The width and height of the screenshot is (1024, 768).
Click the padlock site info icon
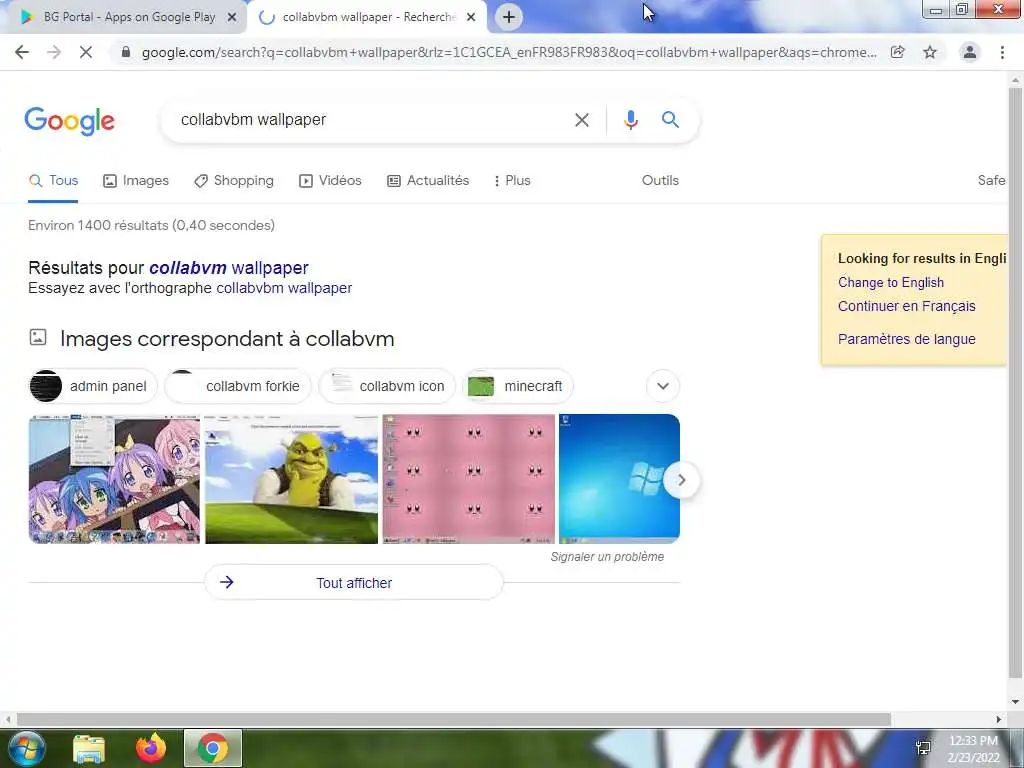[x=126, y=52]
